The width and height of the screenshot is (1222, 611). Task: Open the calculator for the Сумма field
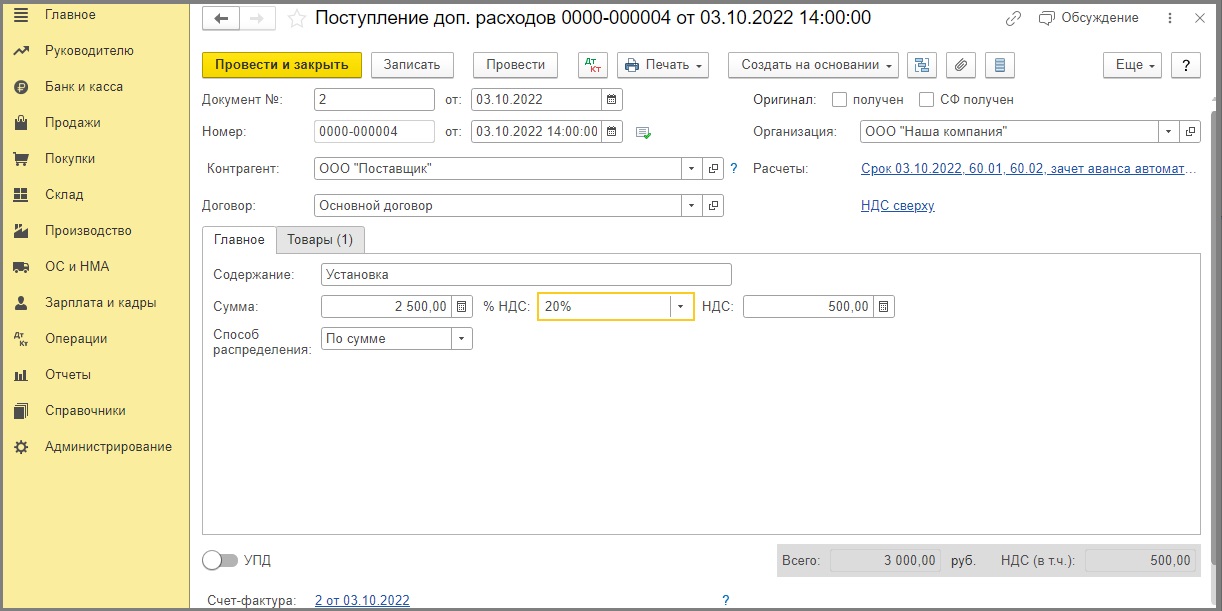[461, 307]
